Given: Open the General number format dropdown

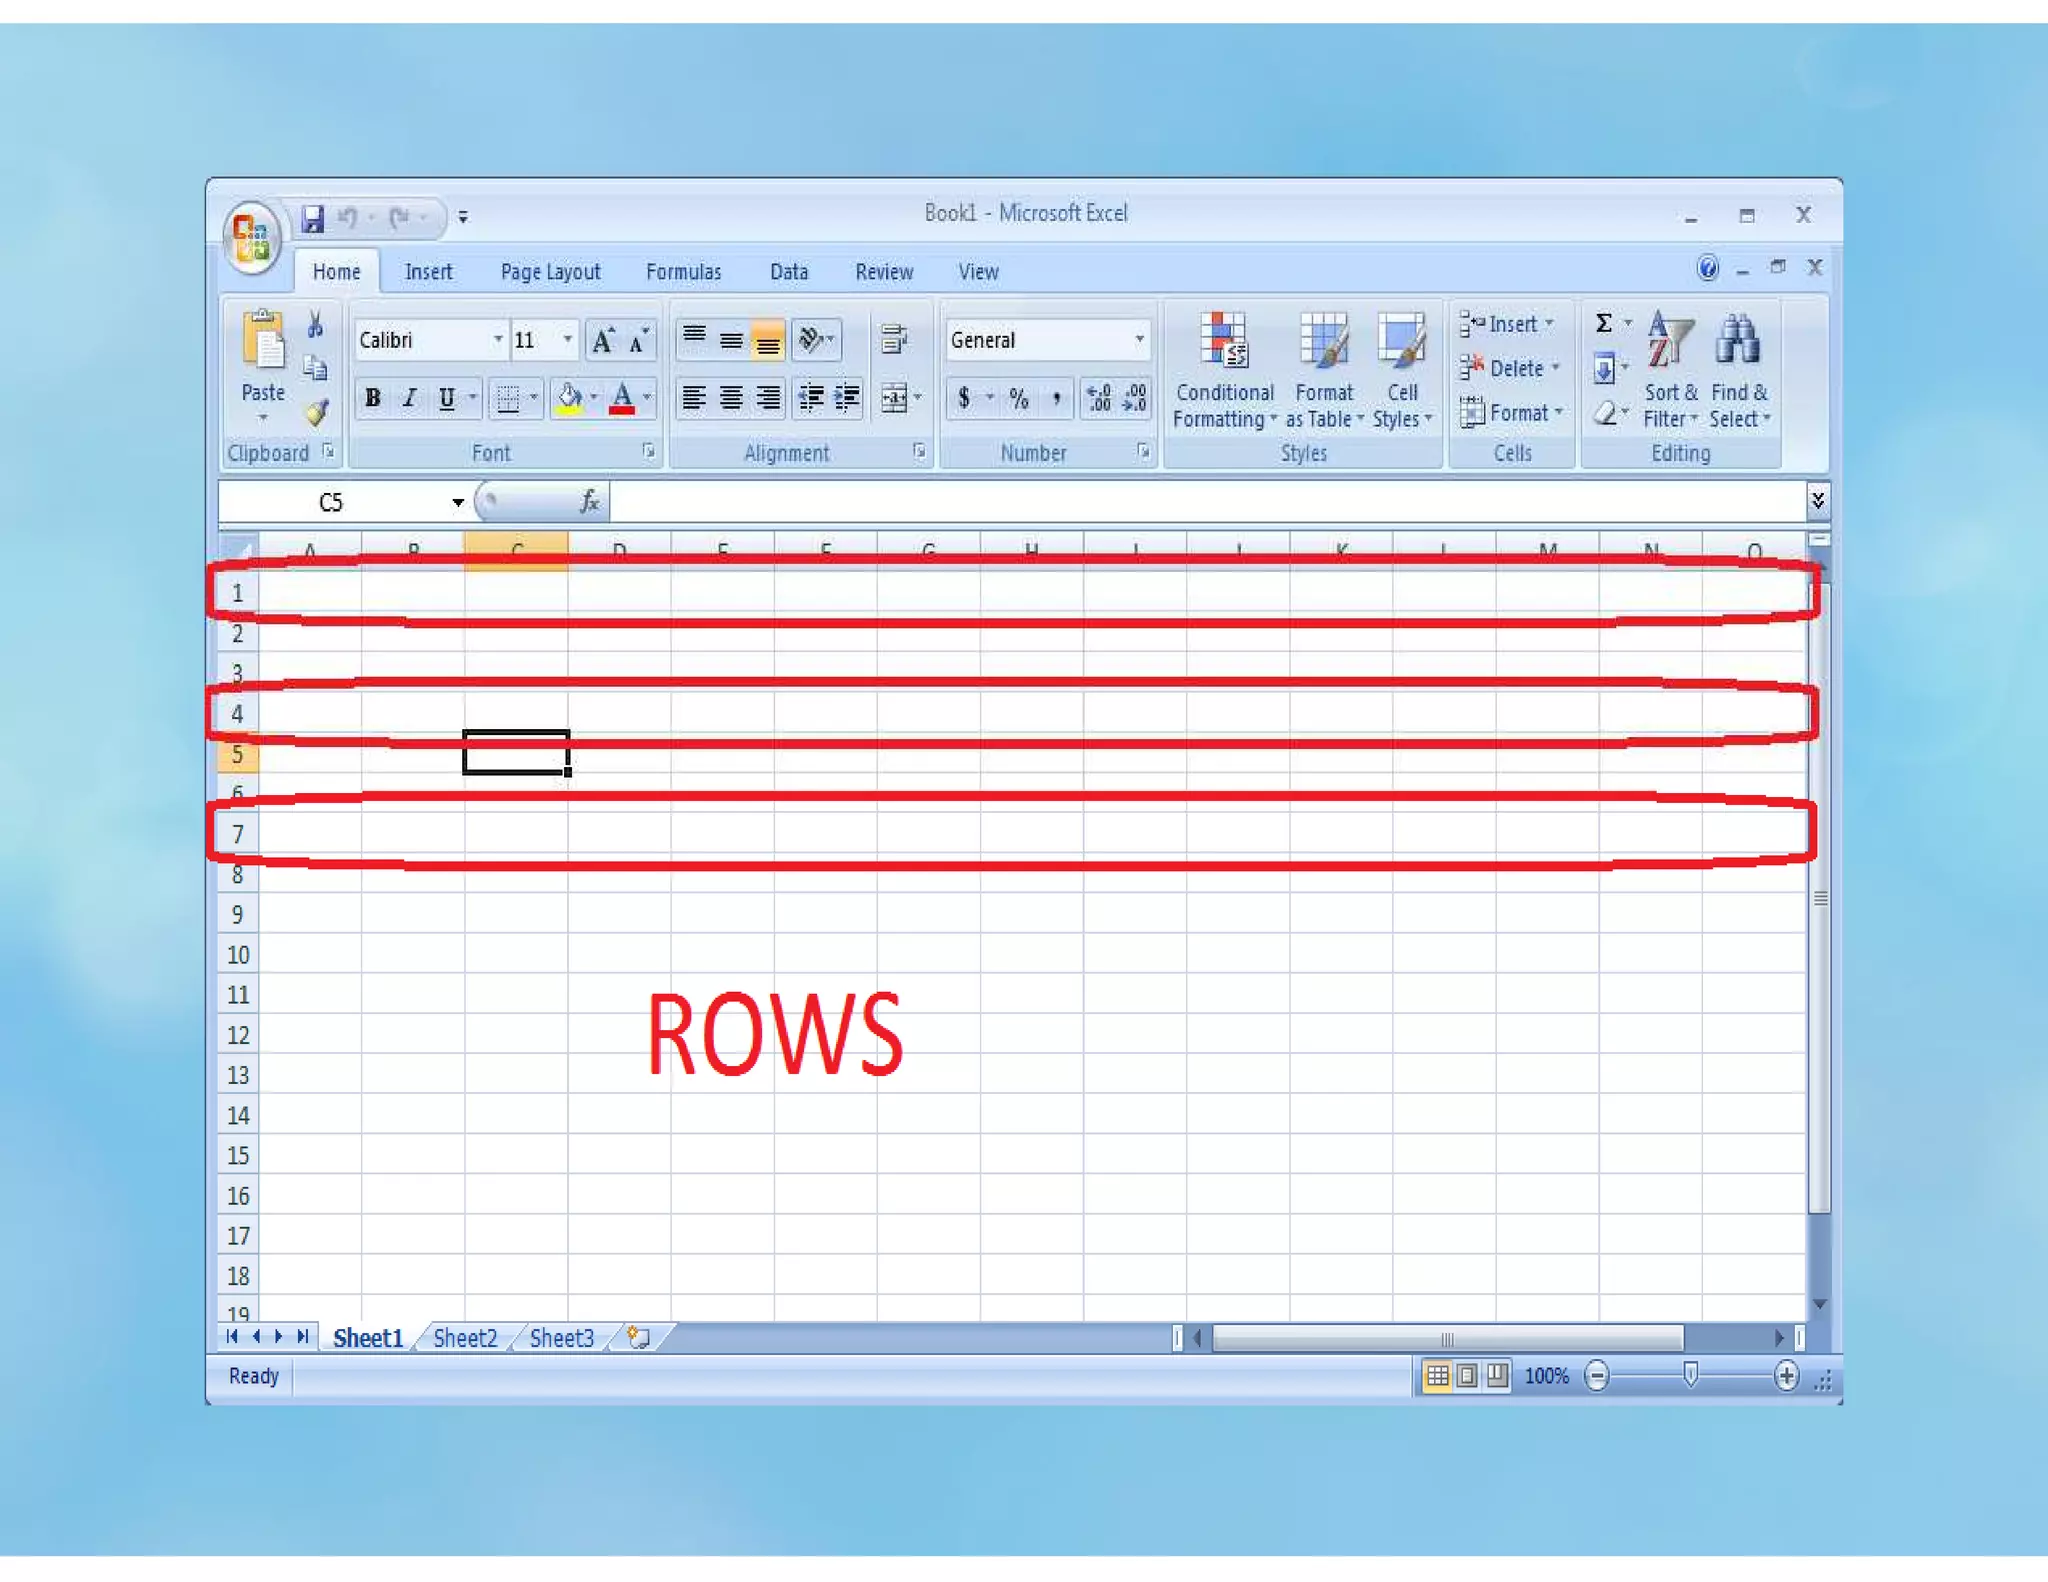Looking at the screenshot, I should click(x=1138, y=340).
